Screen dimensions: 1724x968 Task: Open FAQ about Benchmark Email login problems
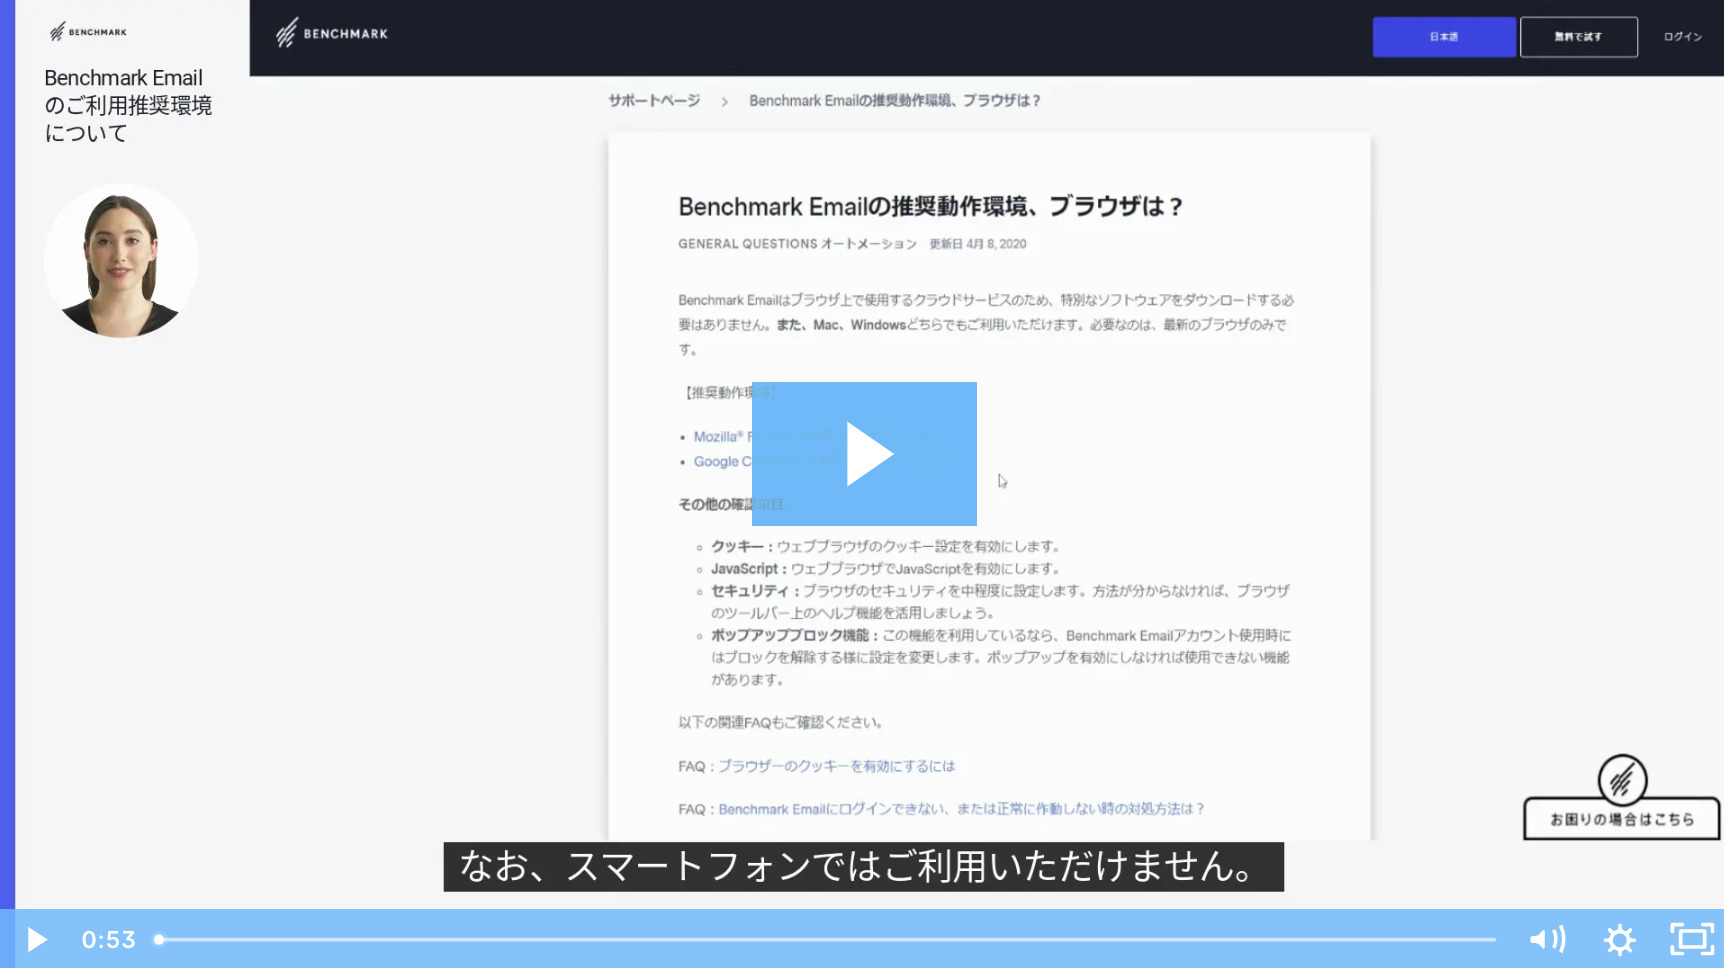click(x=960, y=809)
